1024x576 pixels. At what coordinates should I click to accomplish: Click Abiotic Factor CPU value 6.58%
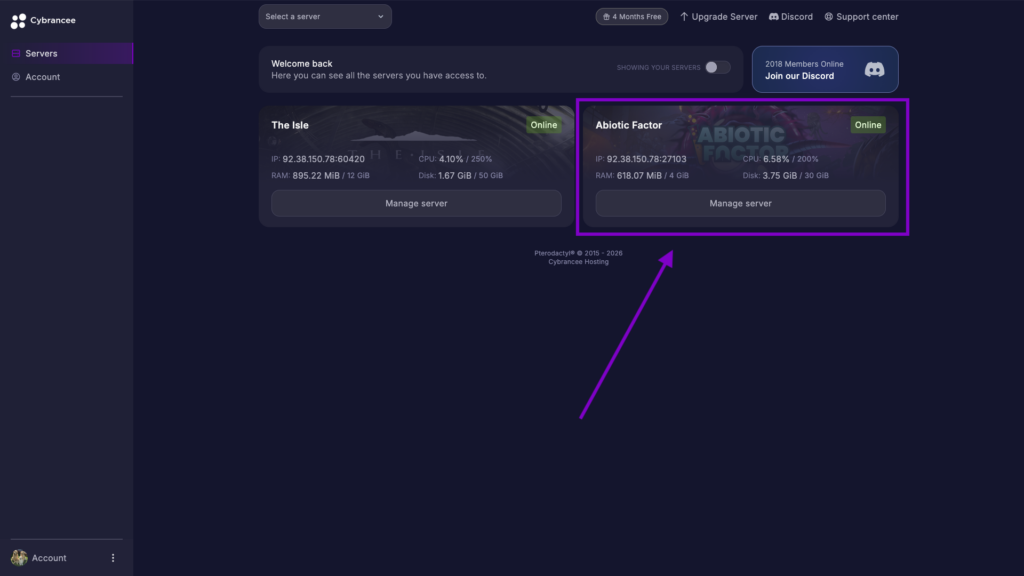pyautogui.click(x=776, y=159)
